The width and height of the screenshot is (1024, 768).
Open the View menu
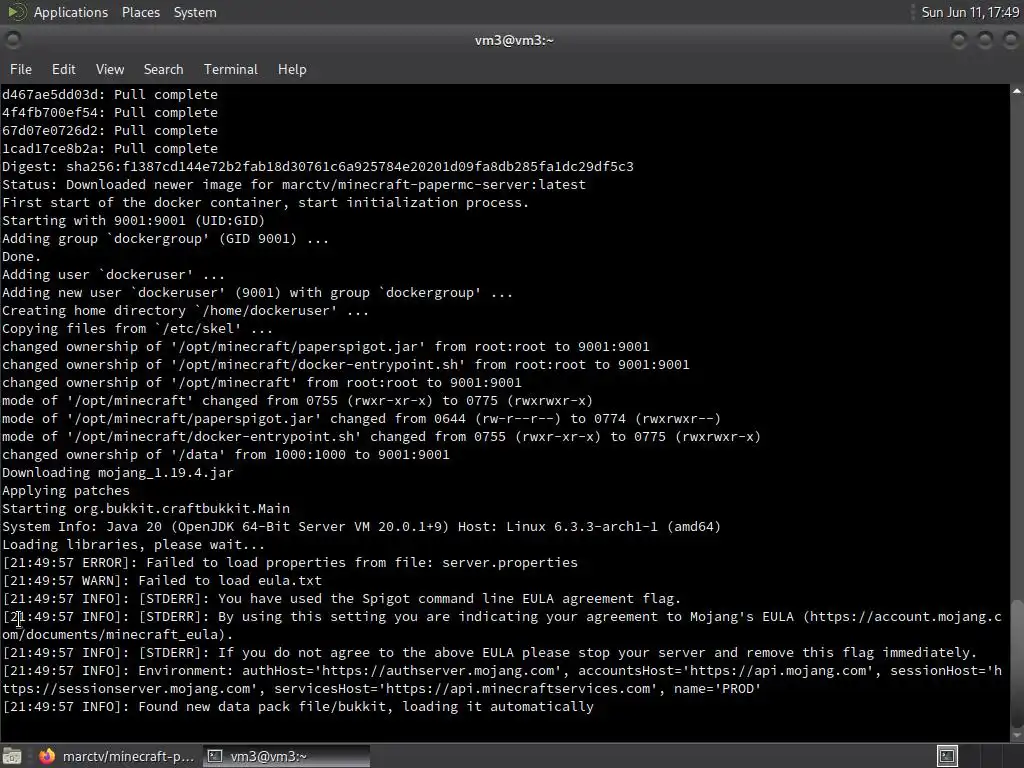tap(110, 69)
